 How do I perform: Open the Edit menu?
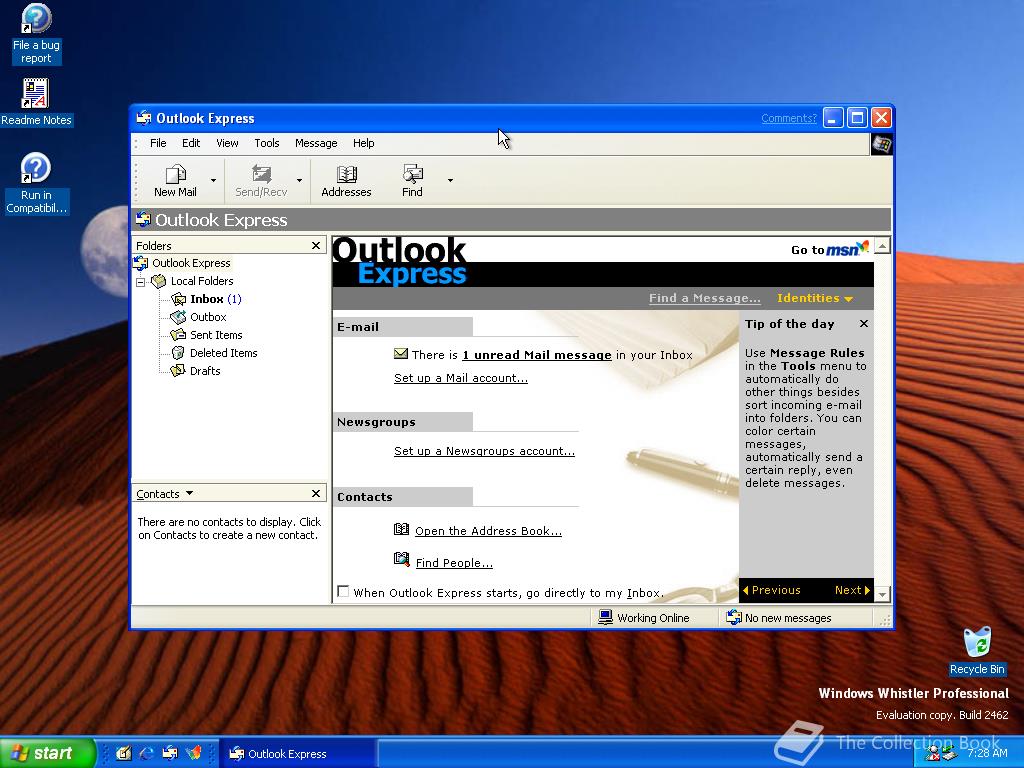tap(191, 143)
